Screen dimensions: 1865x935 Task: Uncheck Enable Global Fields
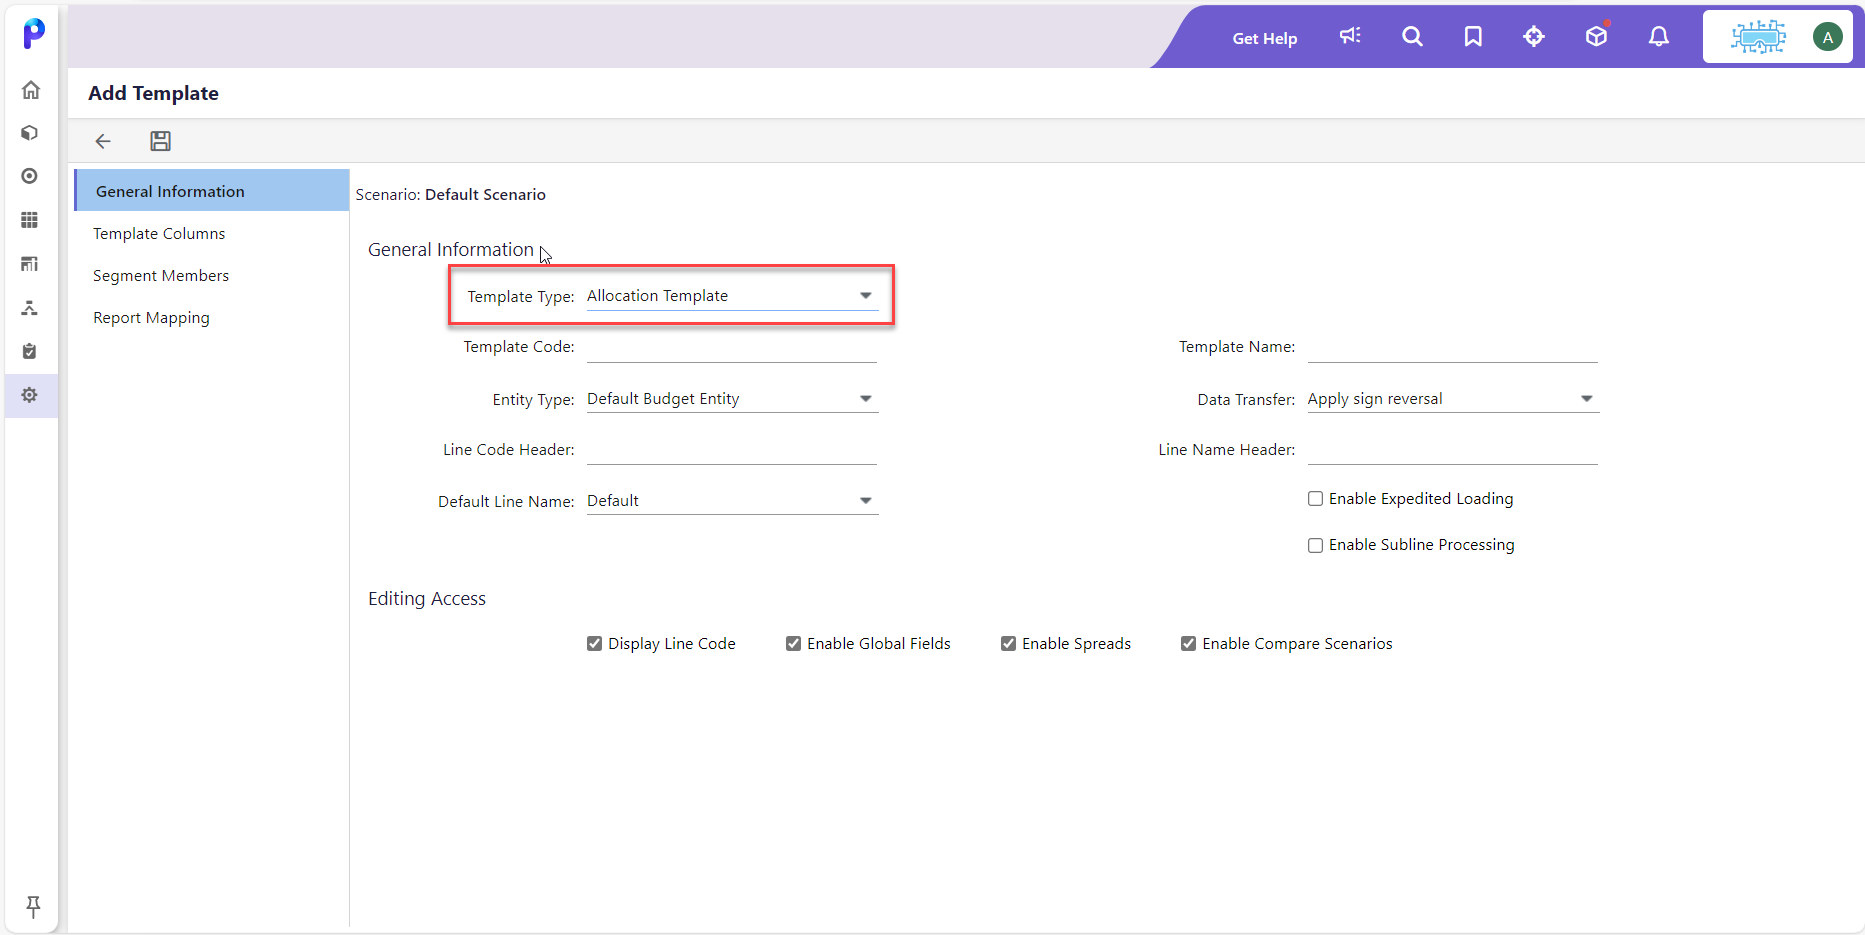click(x=793, y=643)
